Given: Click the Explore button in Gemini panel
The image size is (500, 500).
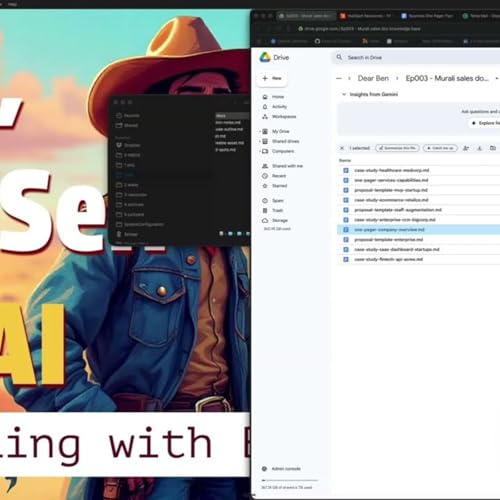Looking at the screenshot, I should pos(485,123).
